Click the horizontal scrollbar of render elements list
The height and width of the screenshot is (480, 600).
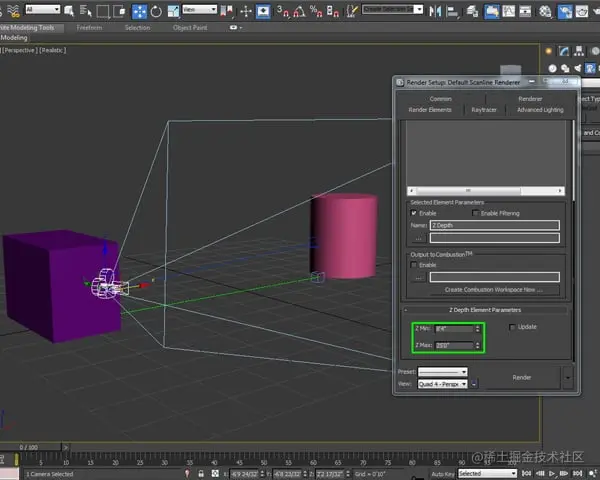pos(486,191)
